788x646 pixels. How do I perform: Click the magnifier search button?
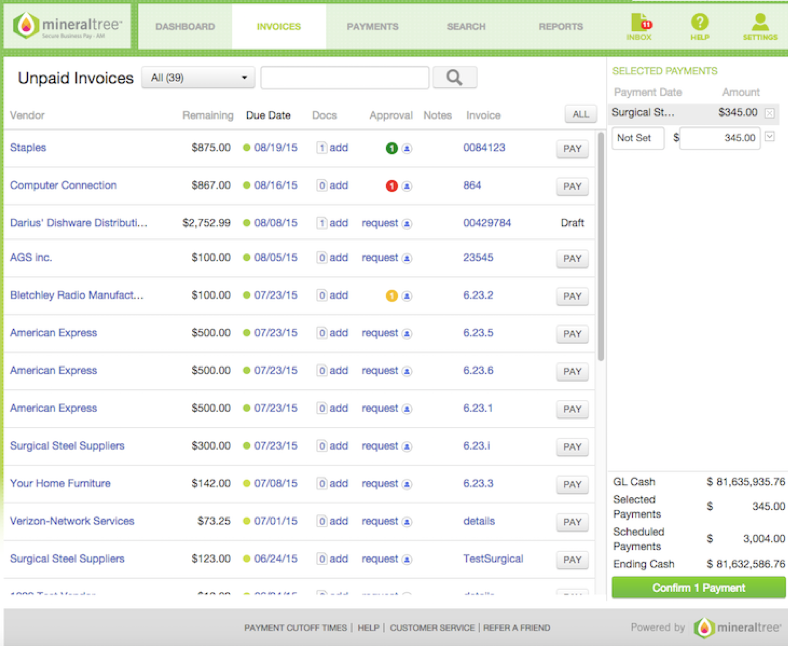tap(454, 77)
